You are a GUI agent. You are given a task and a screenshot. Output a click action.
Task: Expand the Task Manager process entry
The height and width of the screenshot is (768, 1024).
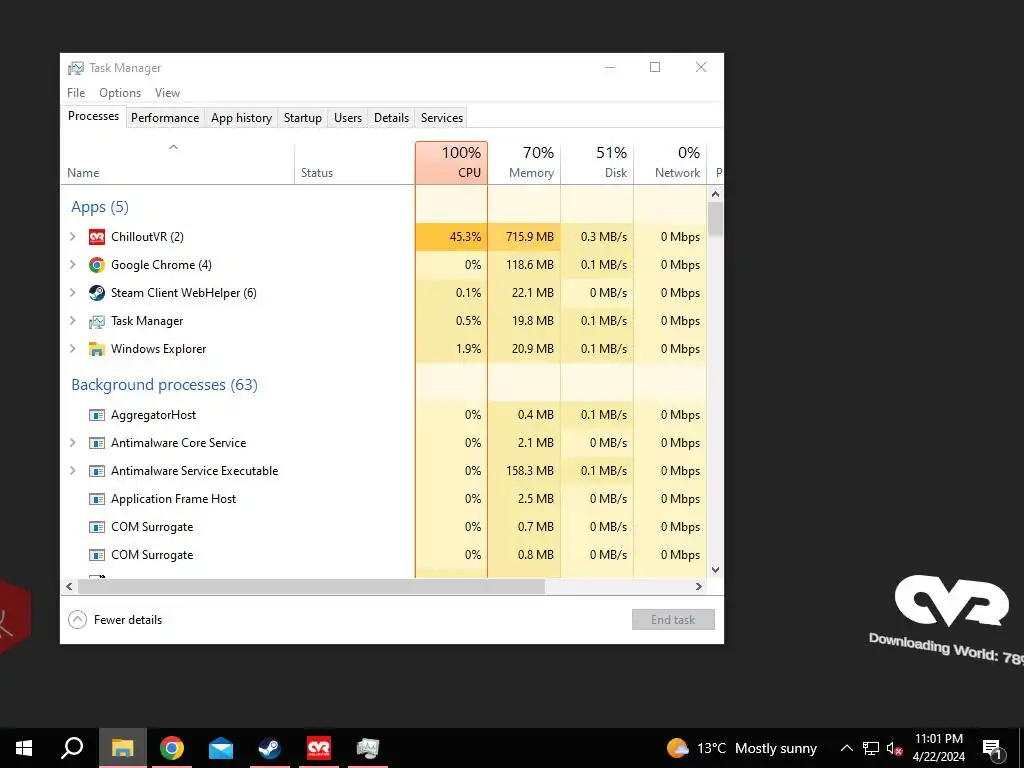[72, 321]
